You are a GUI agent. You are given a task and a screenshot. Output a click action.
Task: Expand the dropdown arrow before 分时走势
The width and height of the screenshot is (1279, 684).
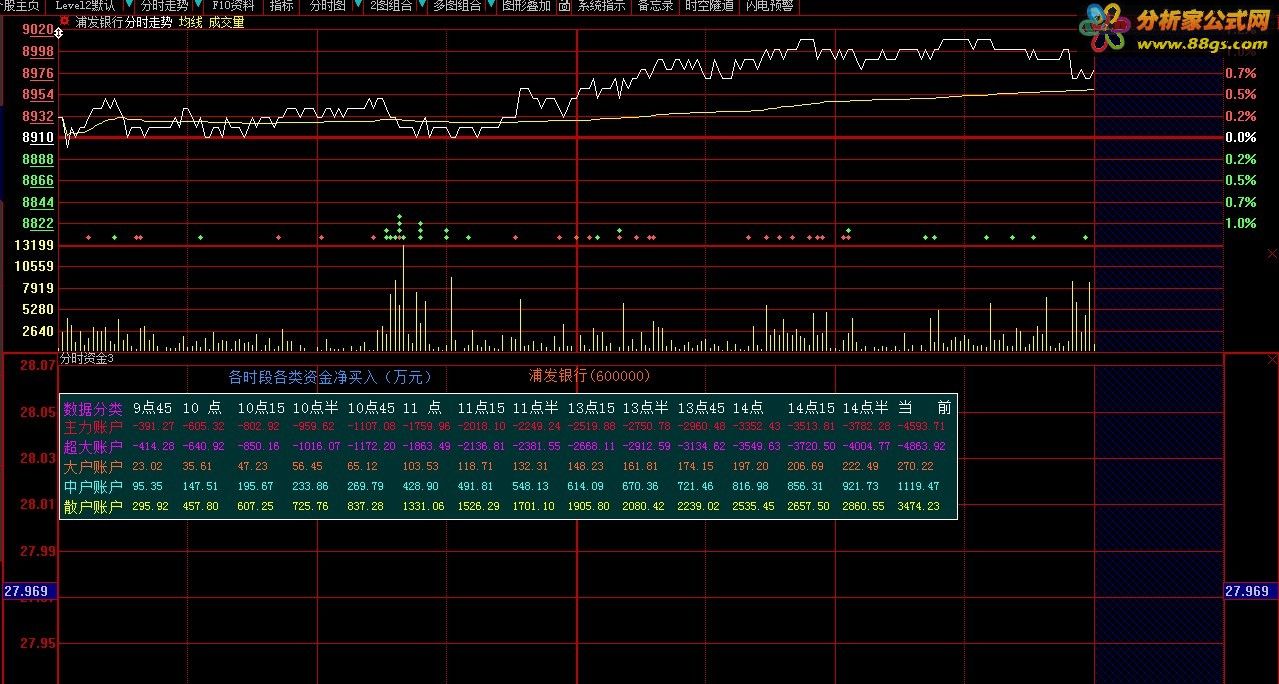131,5
